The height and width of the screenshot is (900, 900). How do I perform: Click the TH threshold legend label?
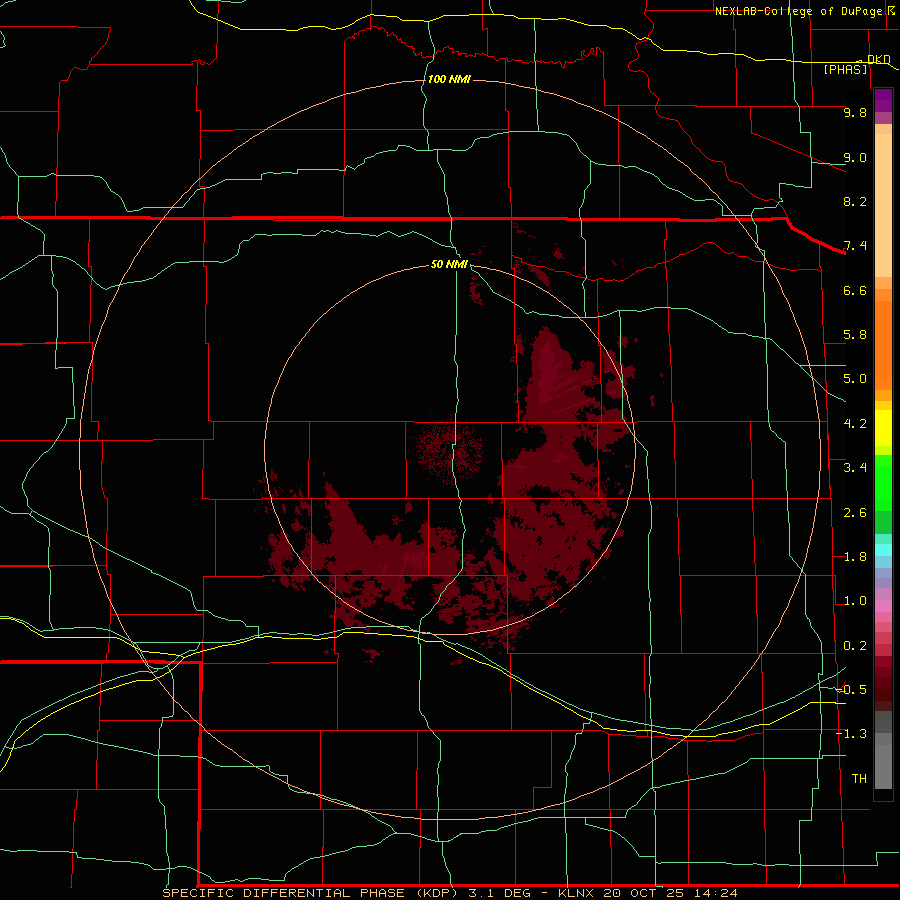coord(859,779)
